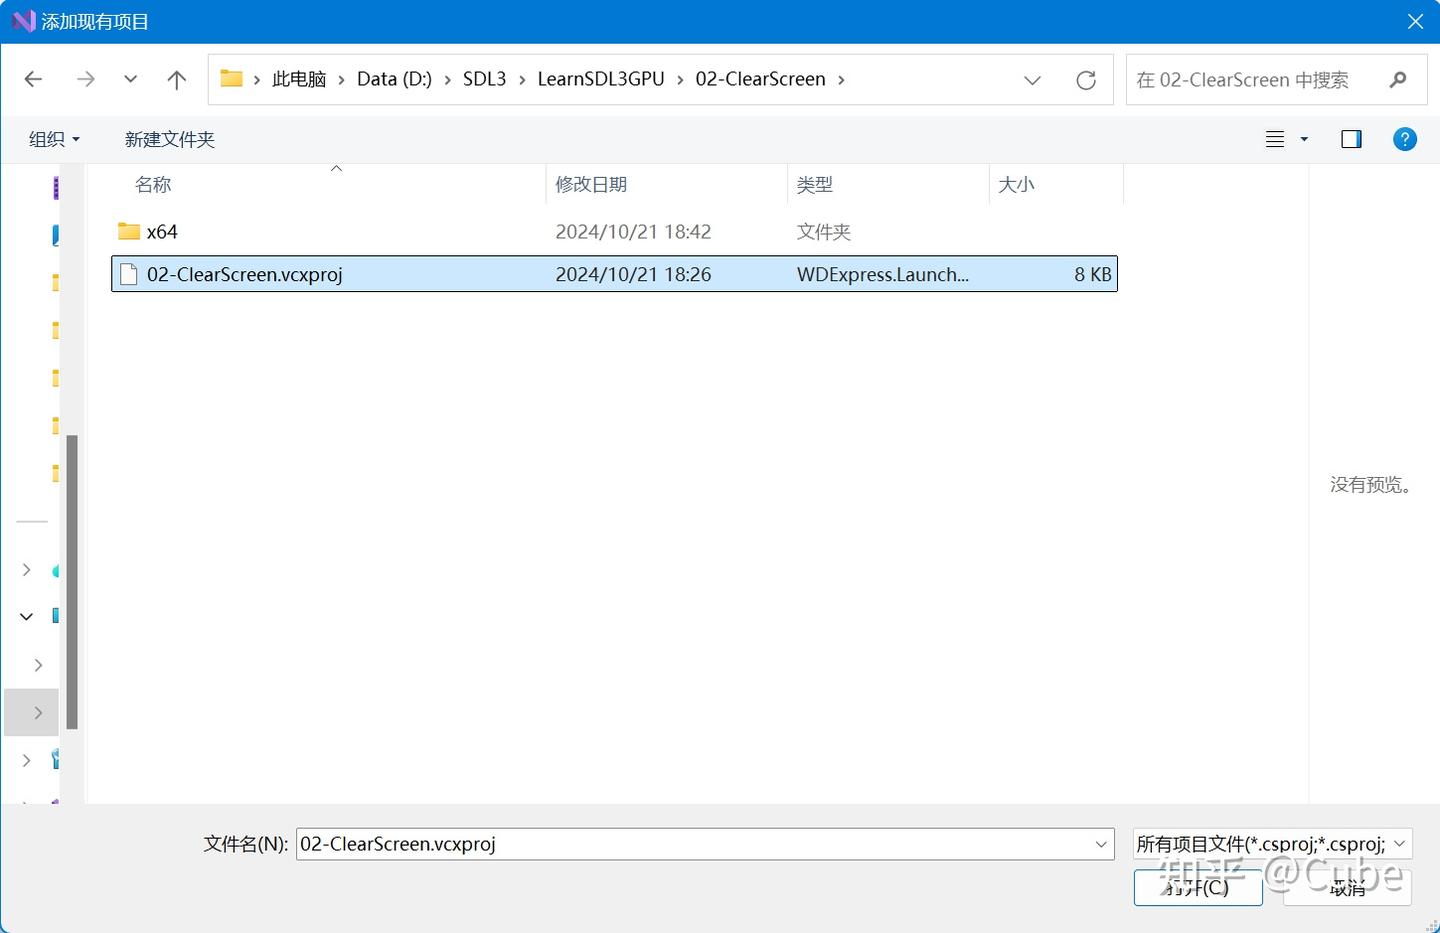
Task: Collapse the expanded sidebar tree node
Action: pos(27,616)
